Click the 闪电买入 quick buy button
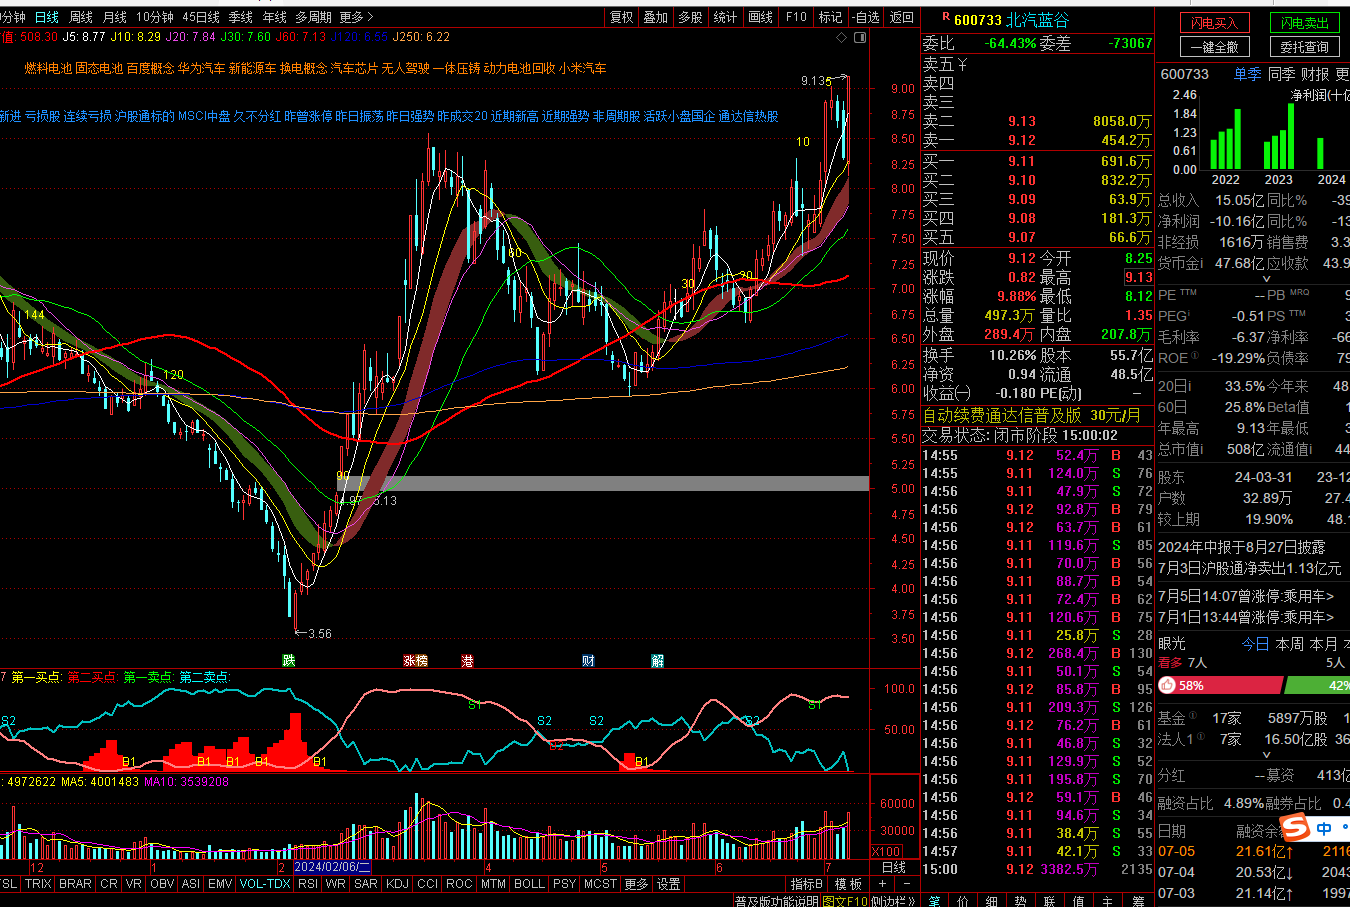Viewport: 1350px width, 907px height. tap(1214, 23)
